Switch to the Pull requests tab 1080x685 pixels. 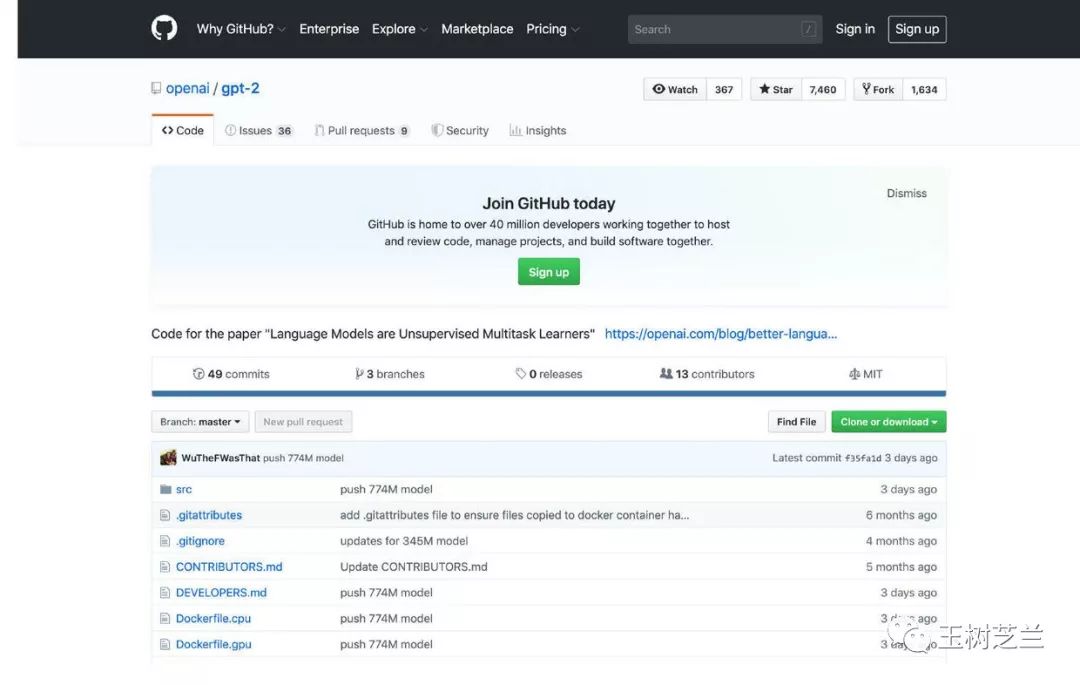(362, 130)
